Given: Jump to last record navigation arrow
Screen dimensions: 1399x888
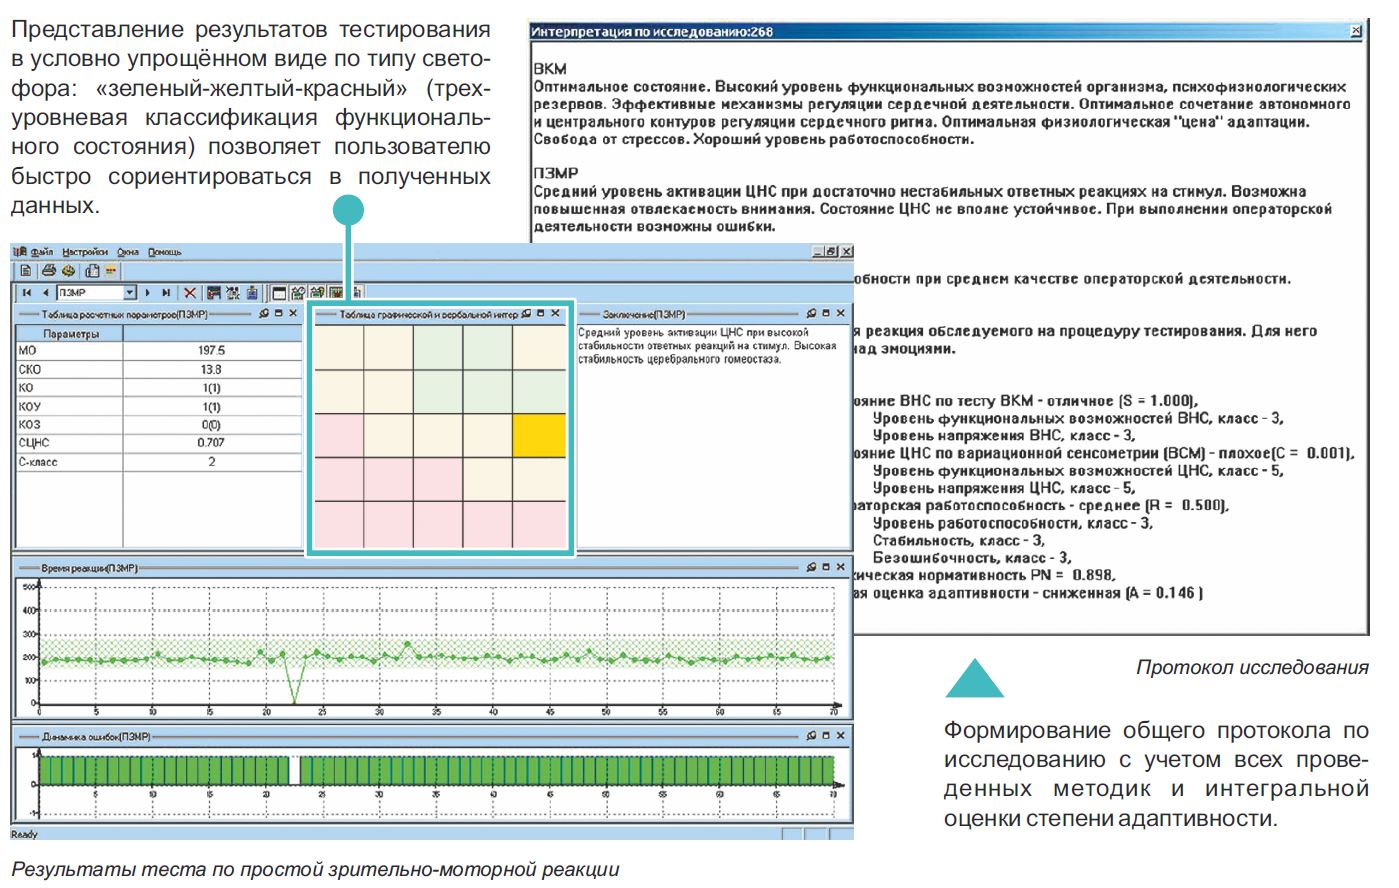Looking at the screenshot, I should (x=166, y=293).
